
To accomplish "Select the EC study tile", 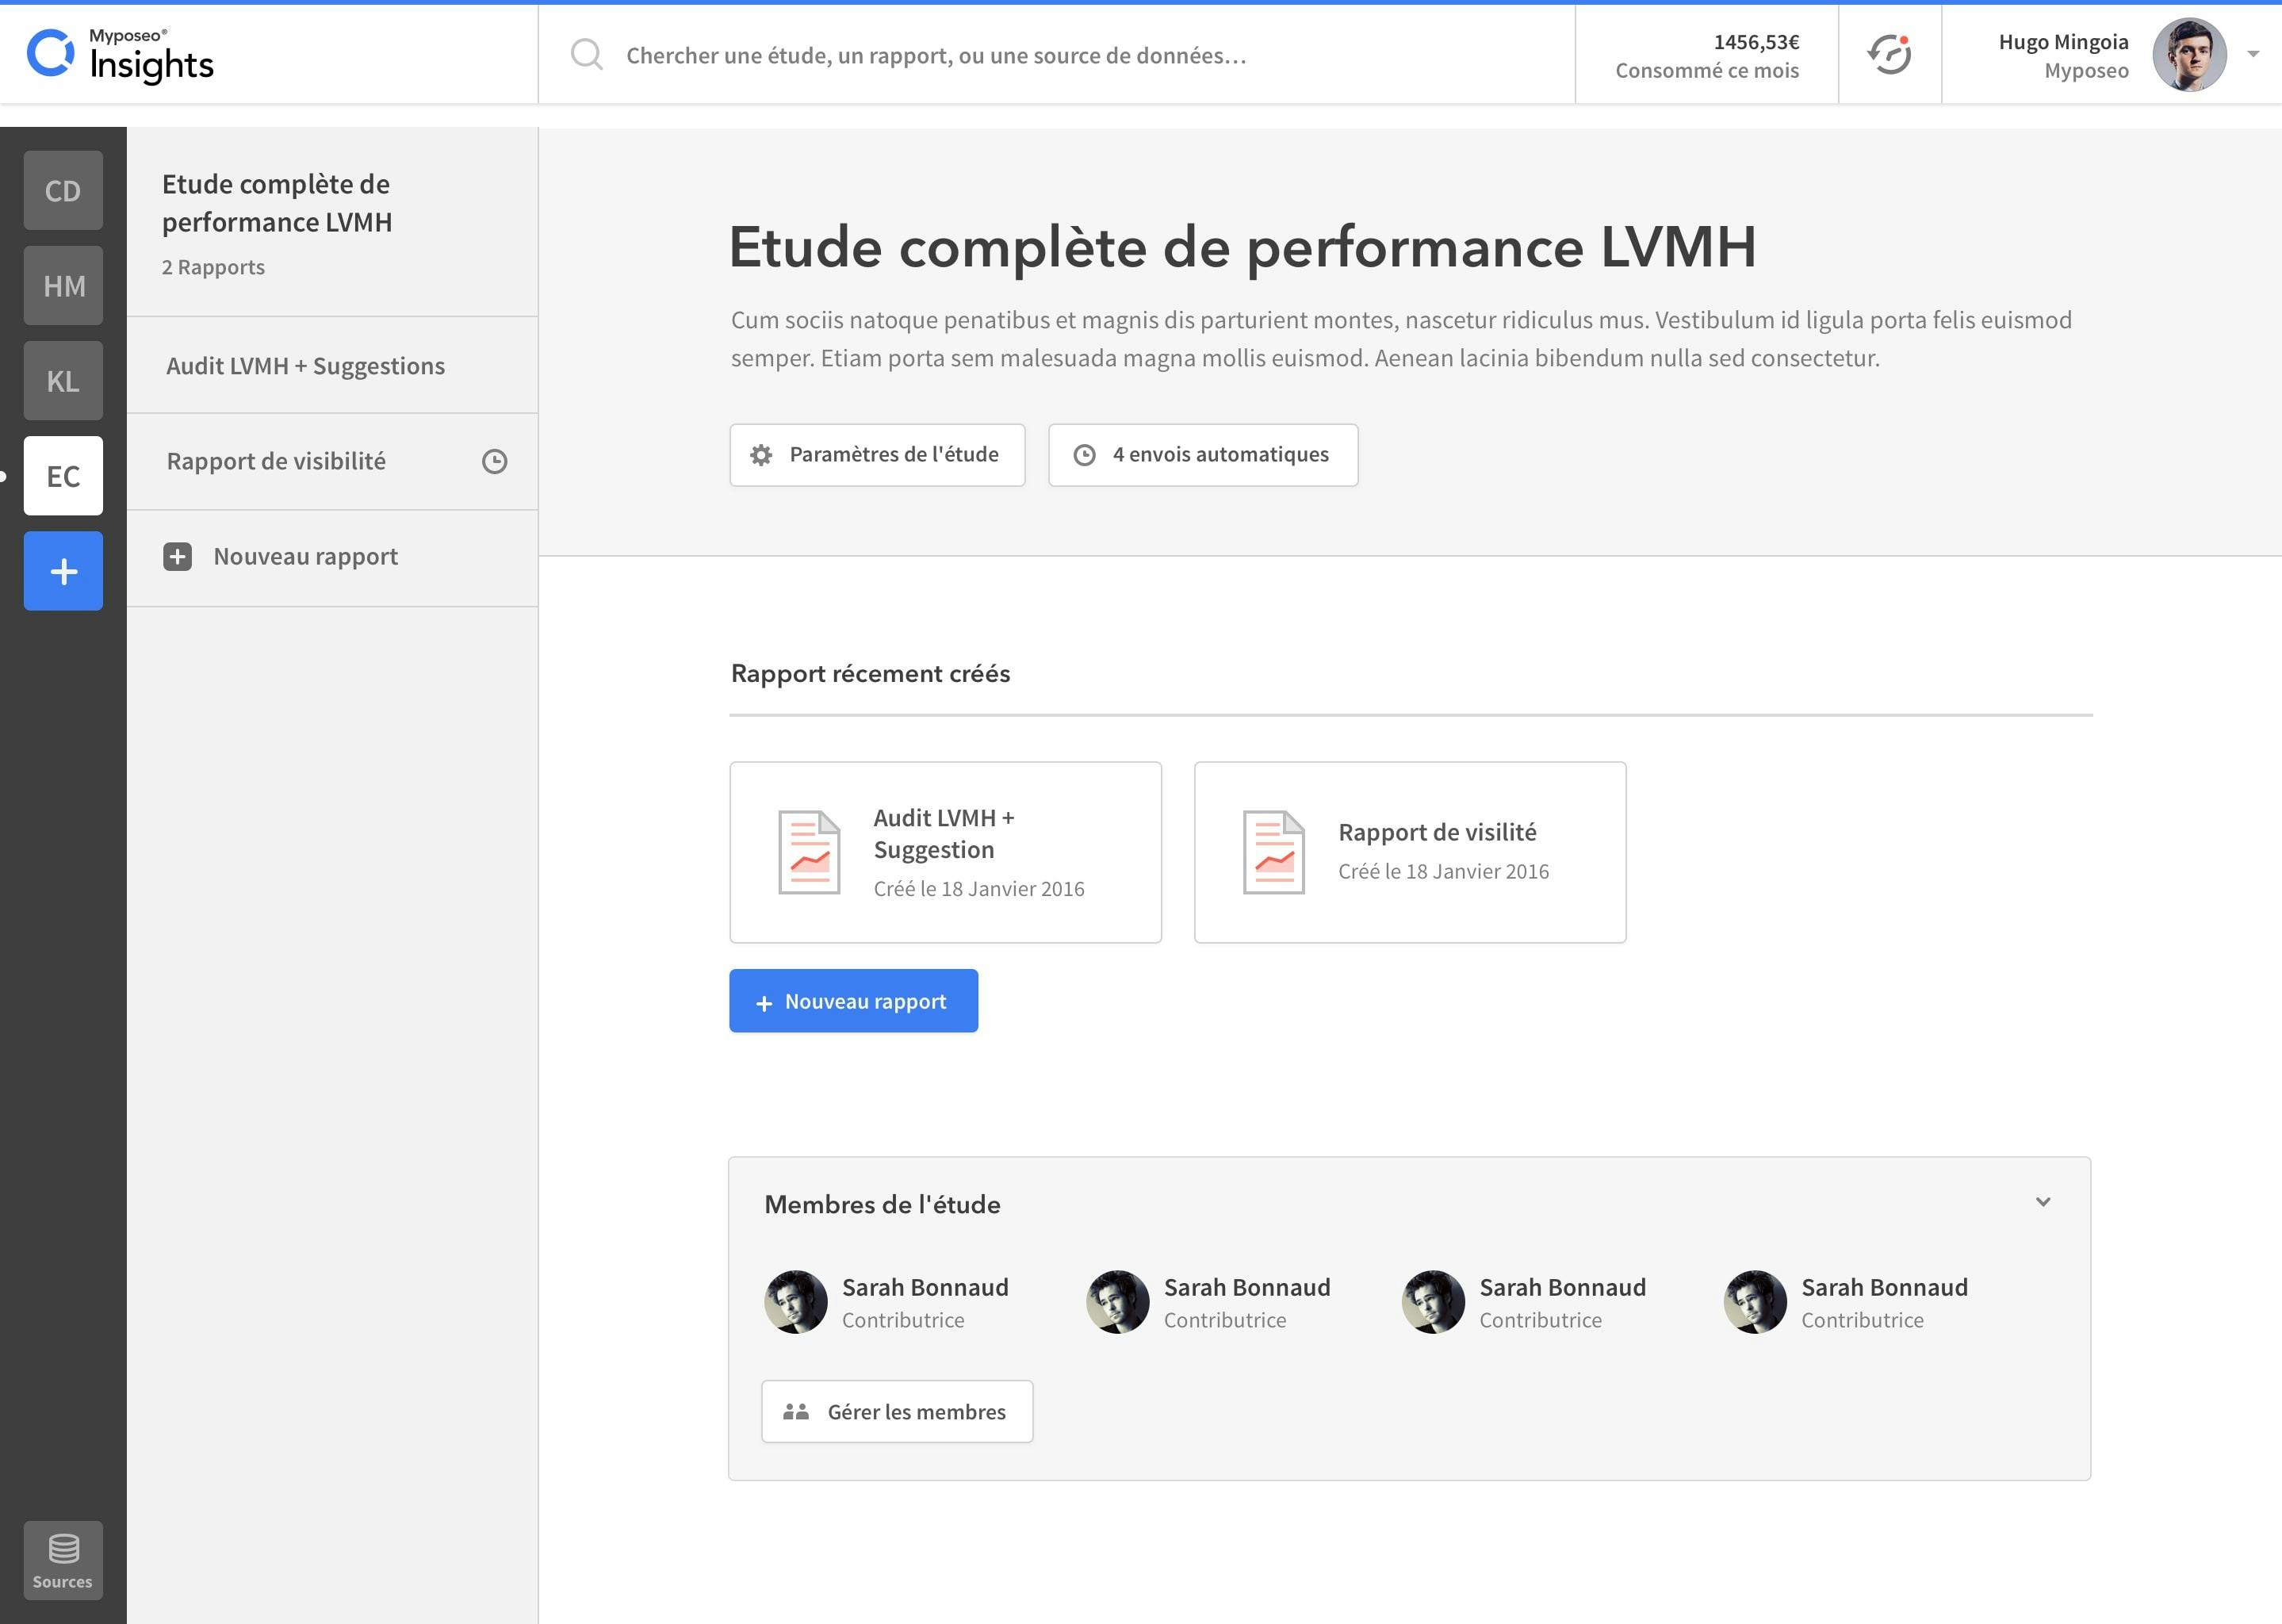I will pyautogui.click(x=63, y=475).
